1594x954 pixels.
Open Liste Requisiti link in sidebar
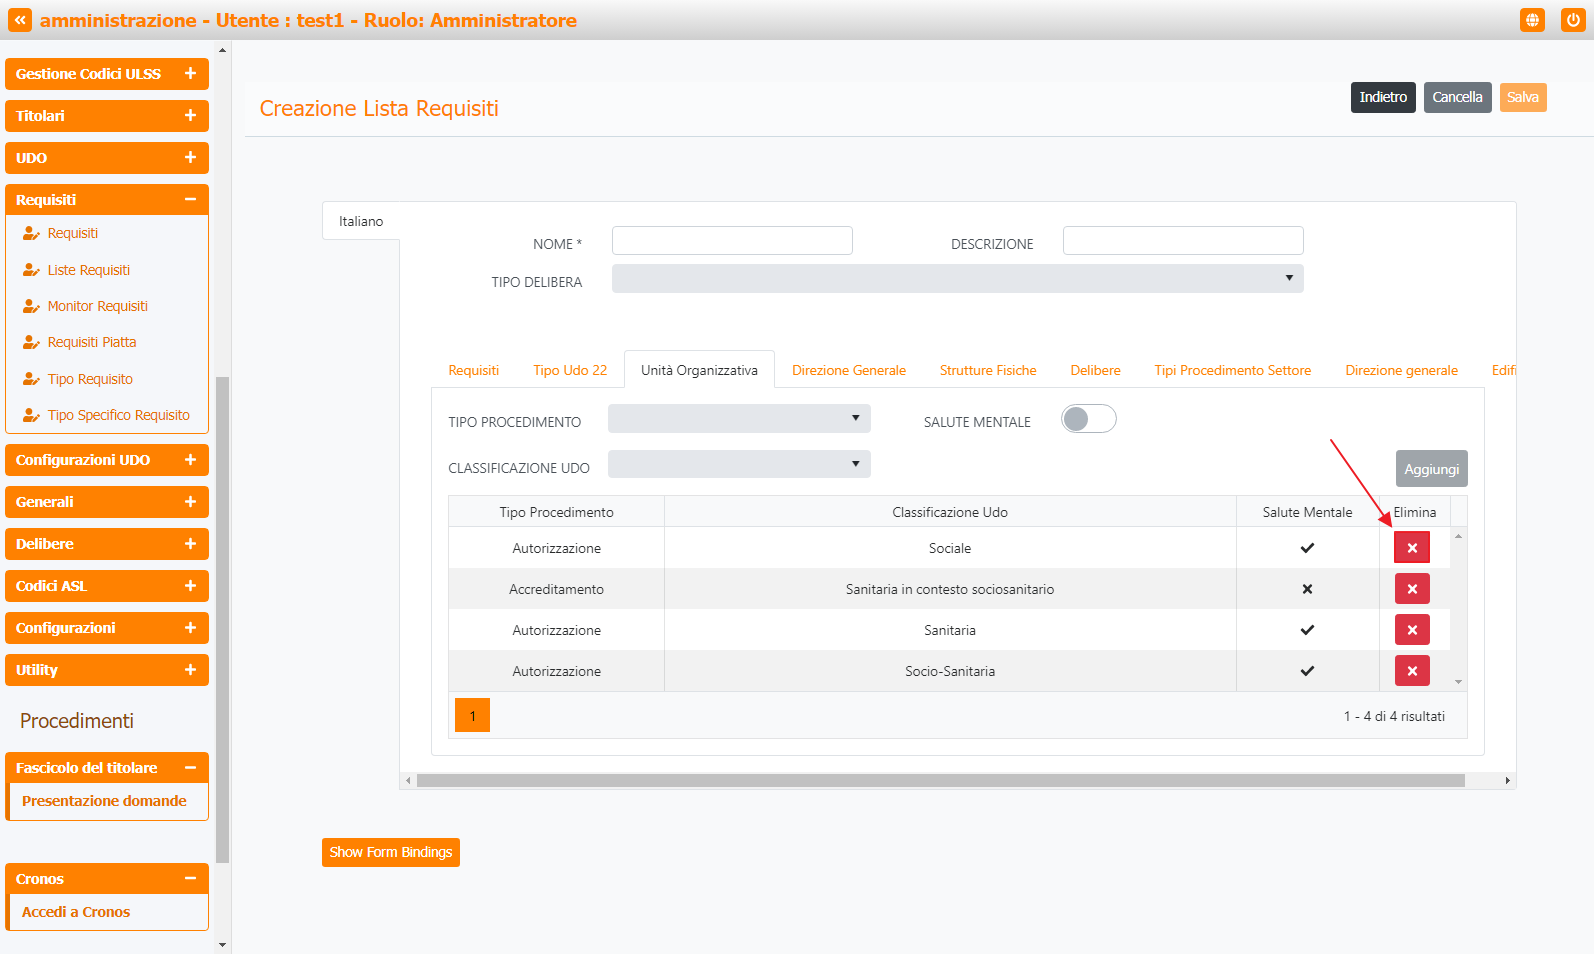click(89, 270)
